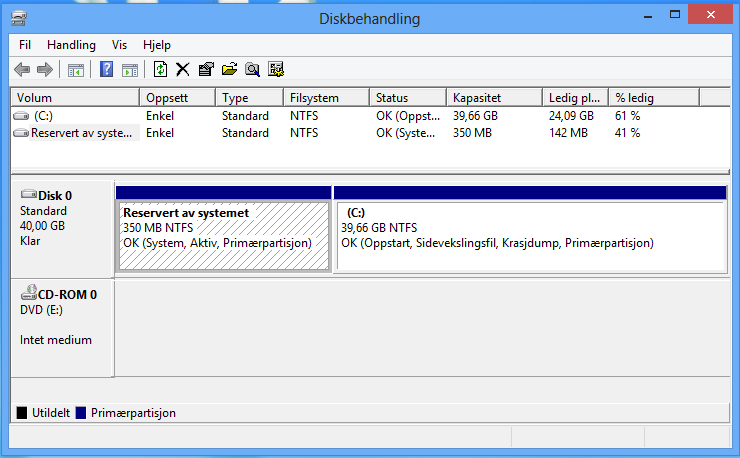The image size is (740, 458).
Task: Sort by the Volum column header
Action: [75, 98]
